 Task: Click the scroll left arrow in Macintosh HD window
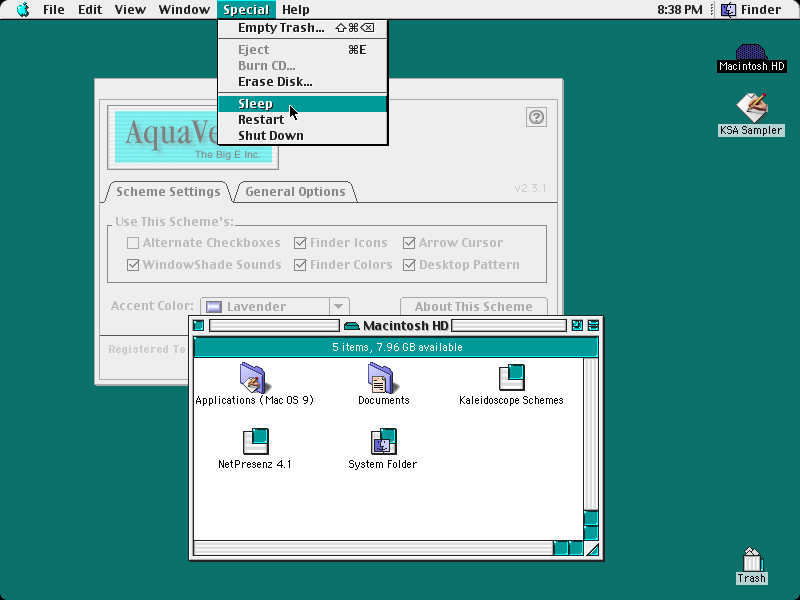(x=560, y=548)
